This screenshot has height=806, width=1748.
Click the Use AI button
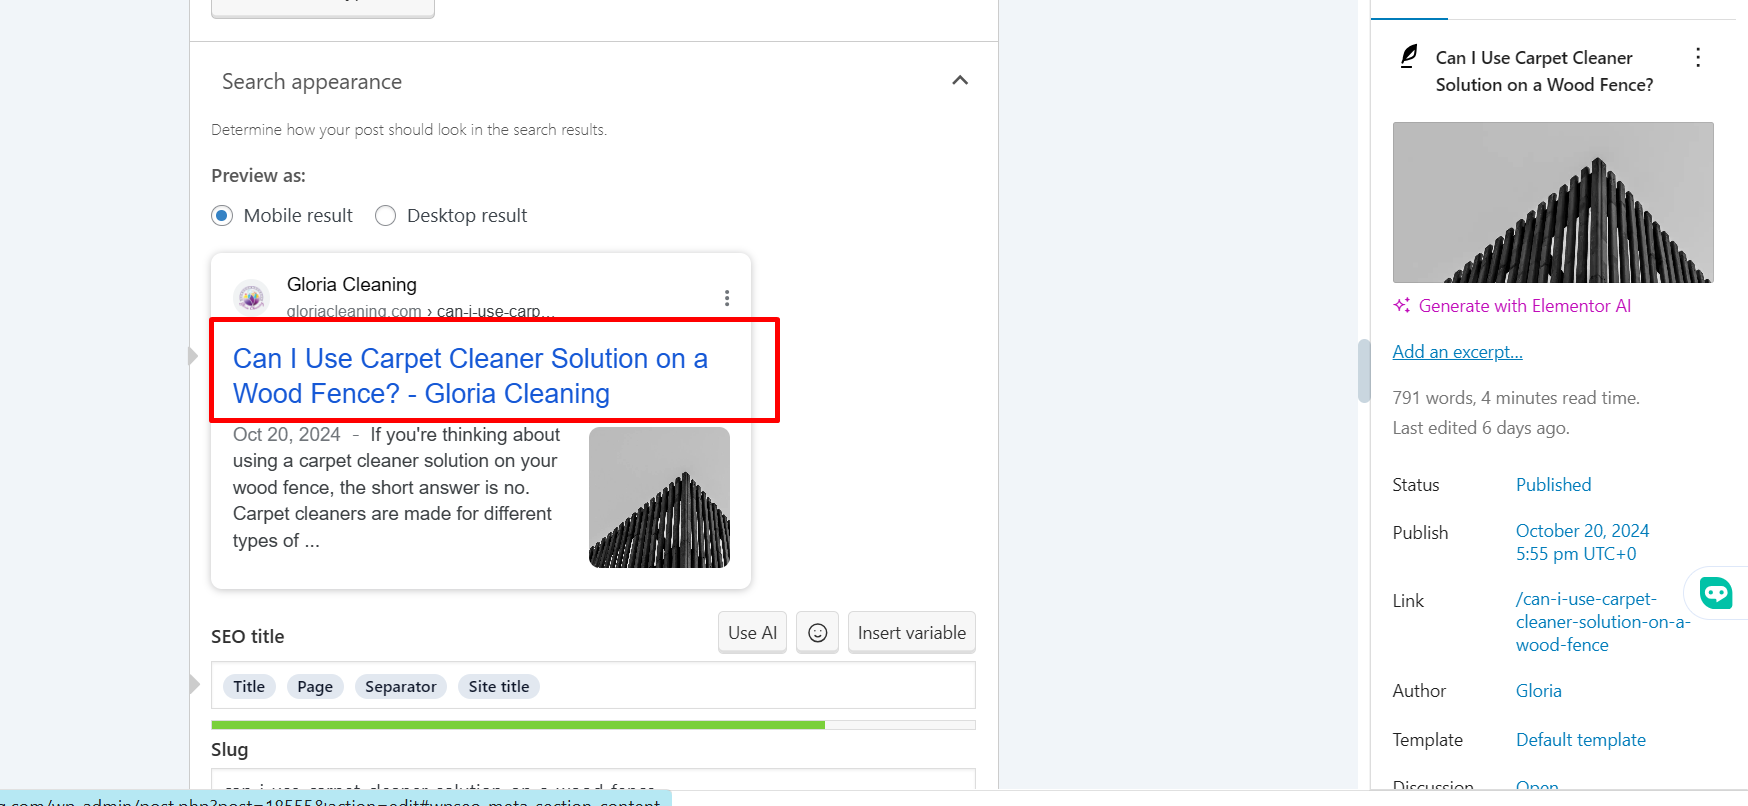click(752, 633)
